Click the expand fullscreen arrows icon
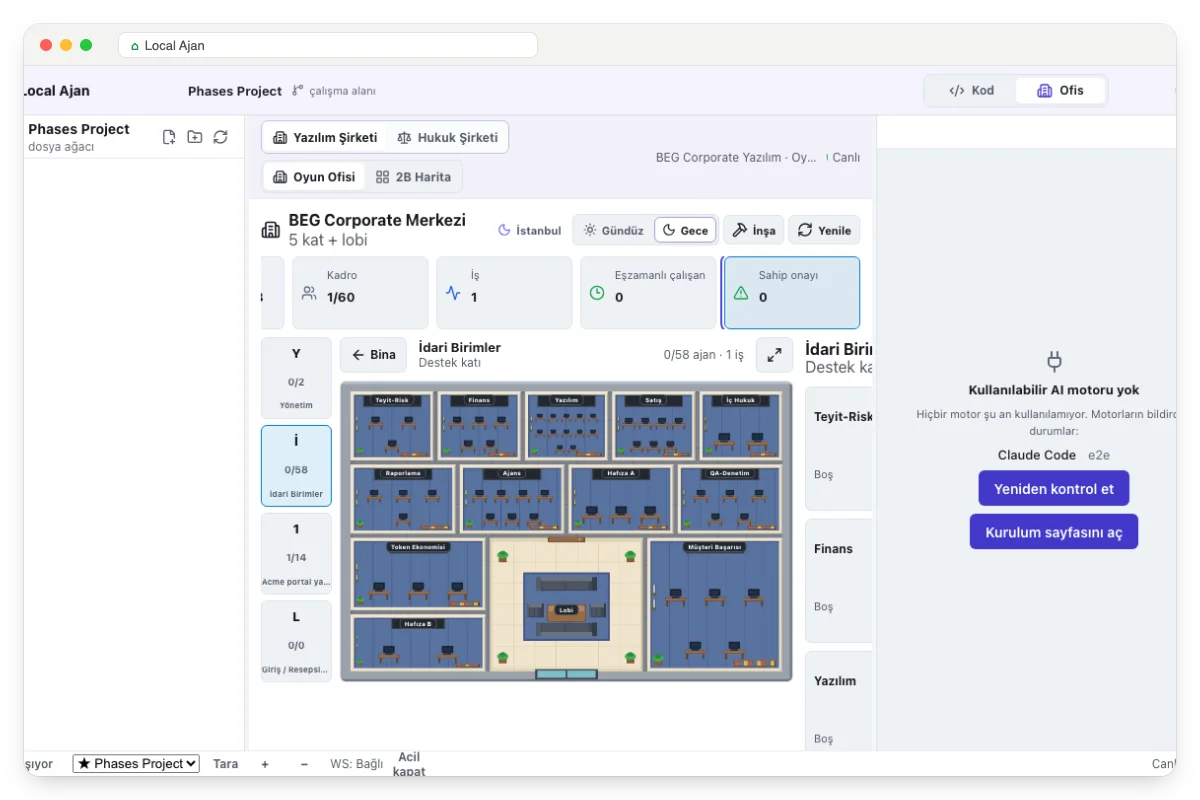The width and height of the screenshot is (1200, 800). tap(774, 355)
